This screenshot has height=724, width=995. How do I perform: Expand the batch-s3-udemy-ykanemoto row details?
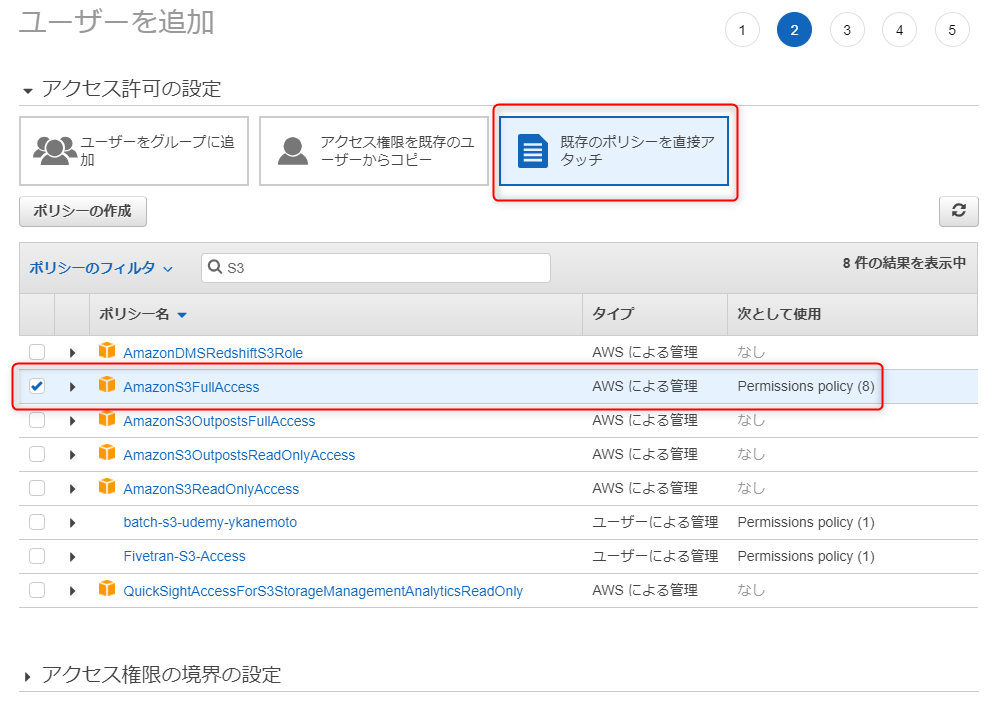point(72,523)
